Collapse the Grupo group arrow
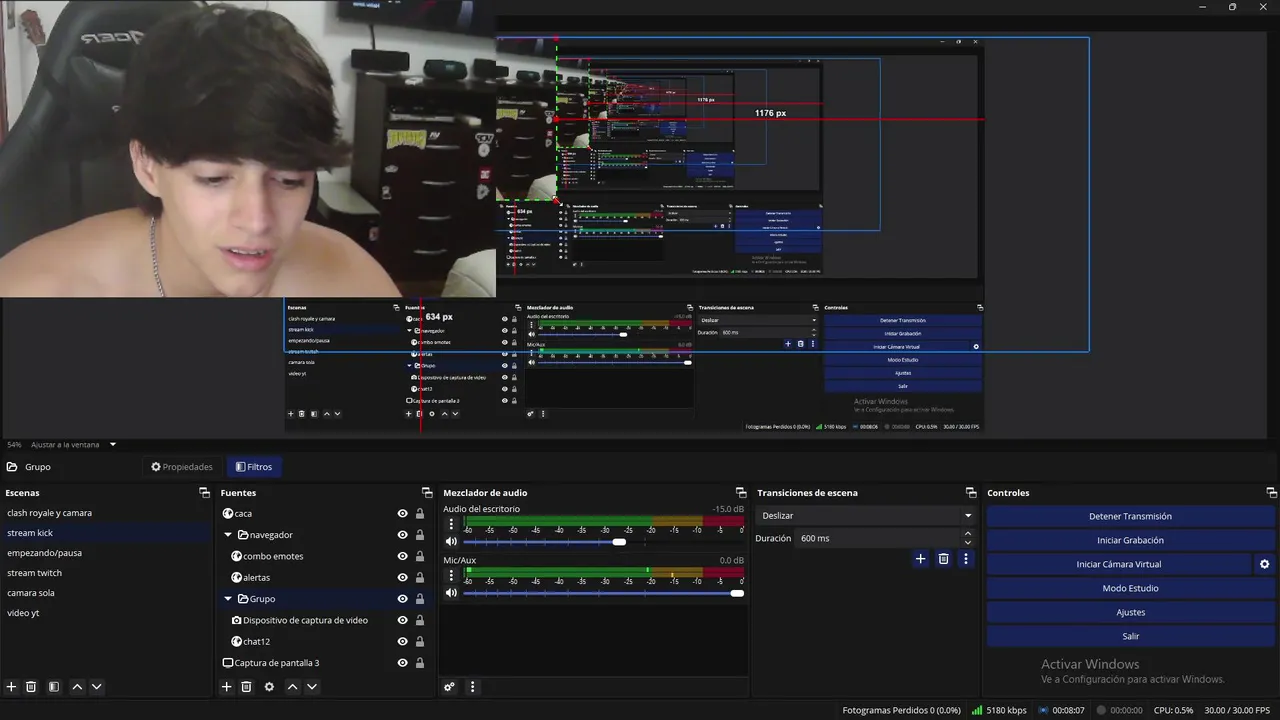This screenshot has height=720, width=1280. 228,599
